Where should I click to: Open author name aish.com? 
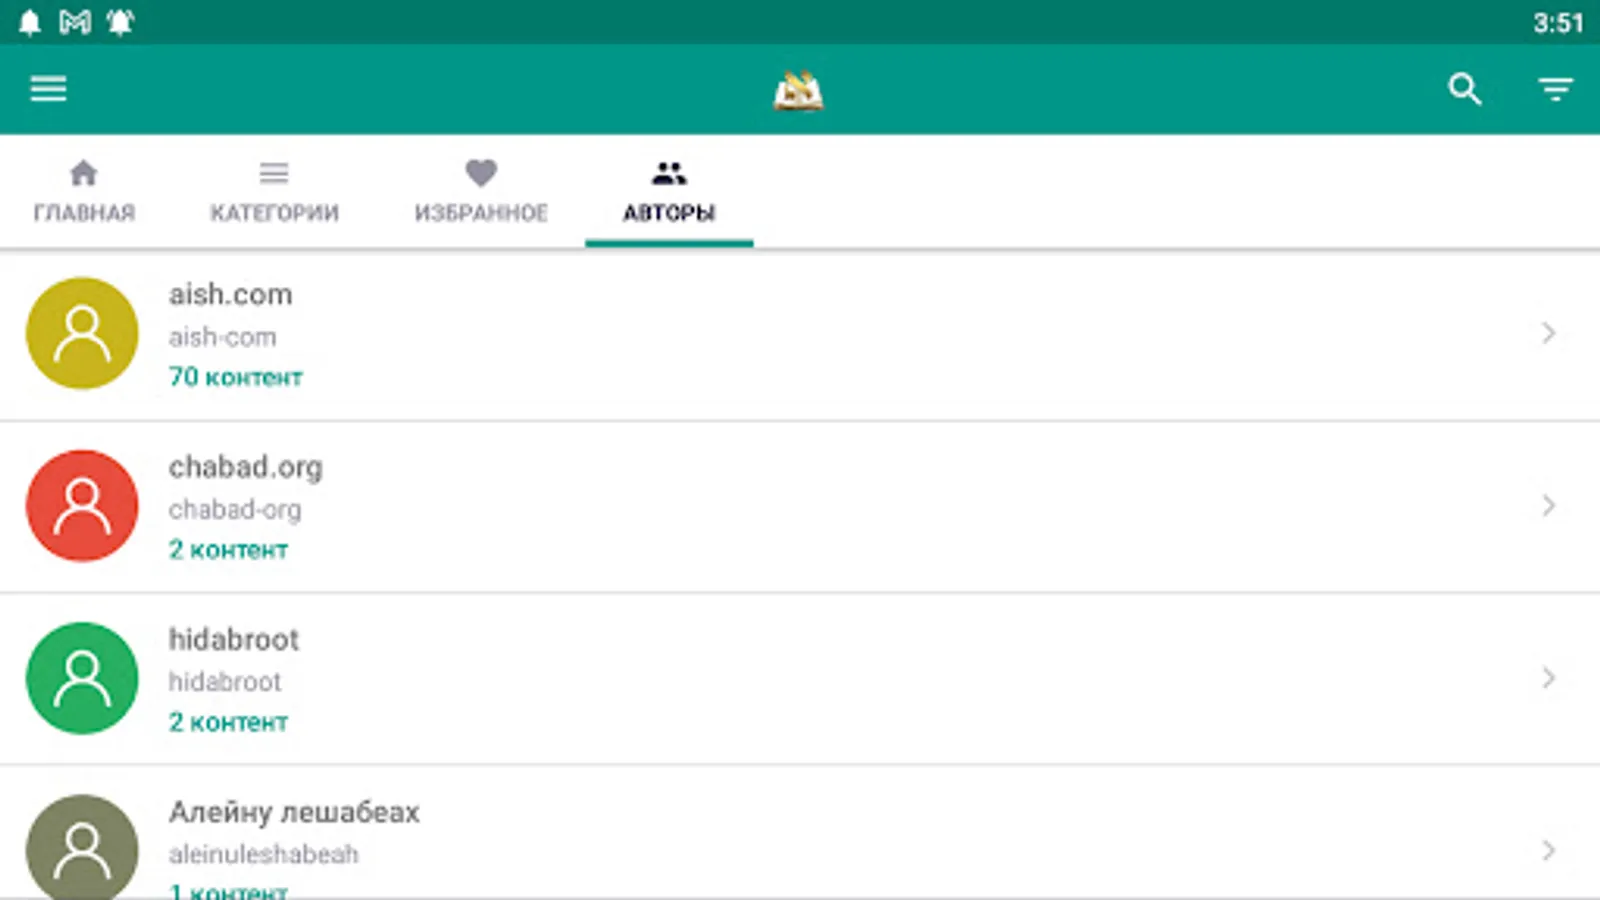pyautogui.click(x=230, y=294)
